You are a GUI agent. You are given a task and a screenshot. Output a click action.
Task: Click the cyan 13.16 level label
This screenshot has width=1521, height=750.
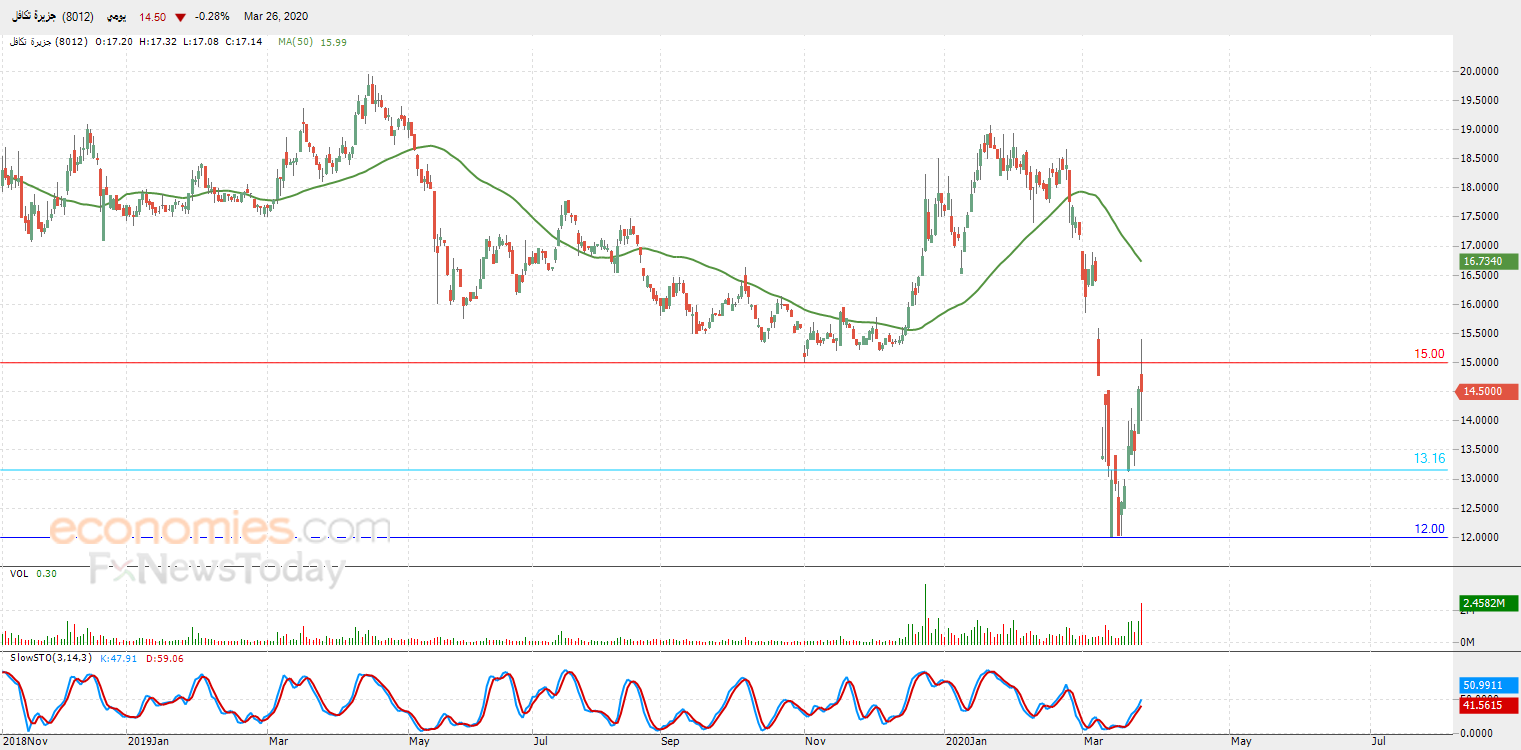pos(1429,459)
